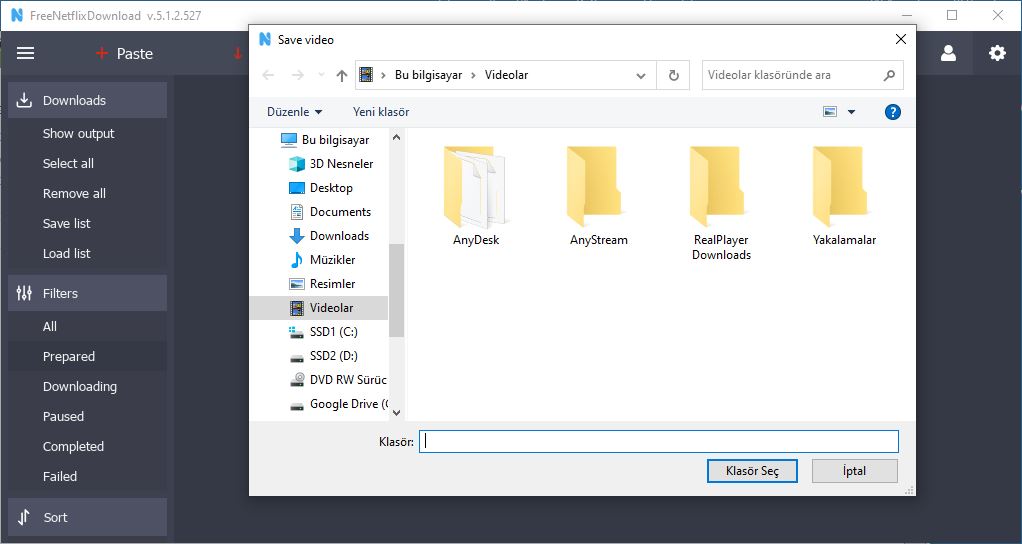Confirm with the Klasör Seç button

click(x=752, y=471)
